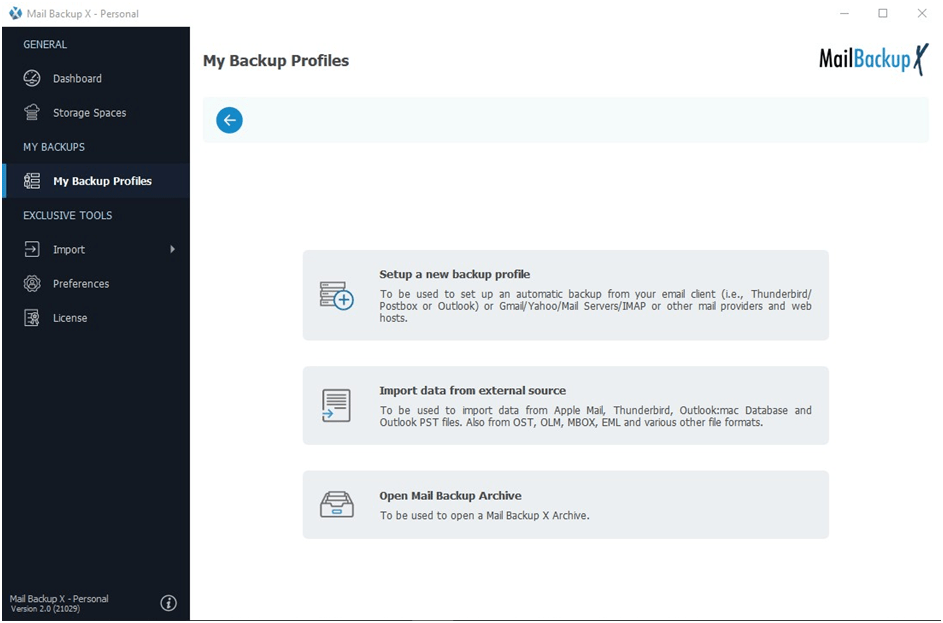The height and width of the screenshot is (623, 943).
Task: Open the Import tool icon
Action: (x=31, y=249)
